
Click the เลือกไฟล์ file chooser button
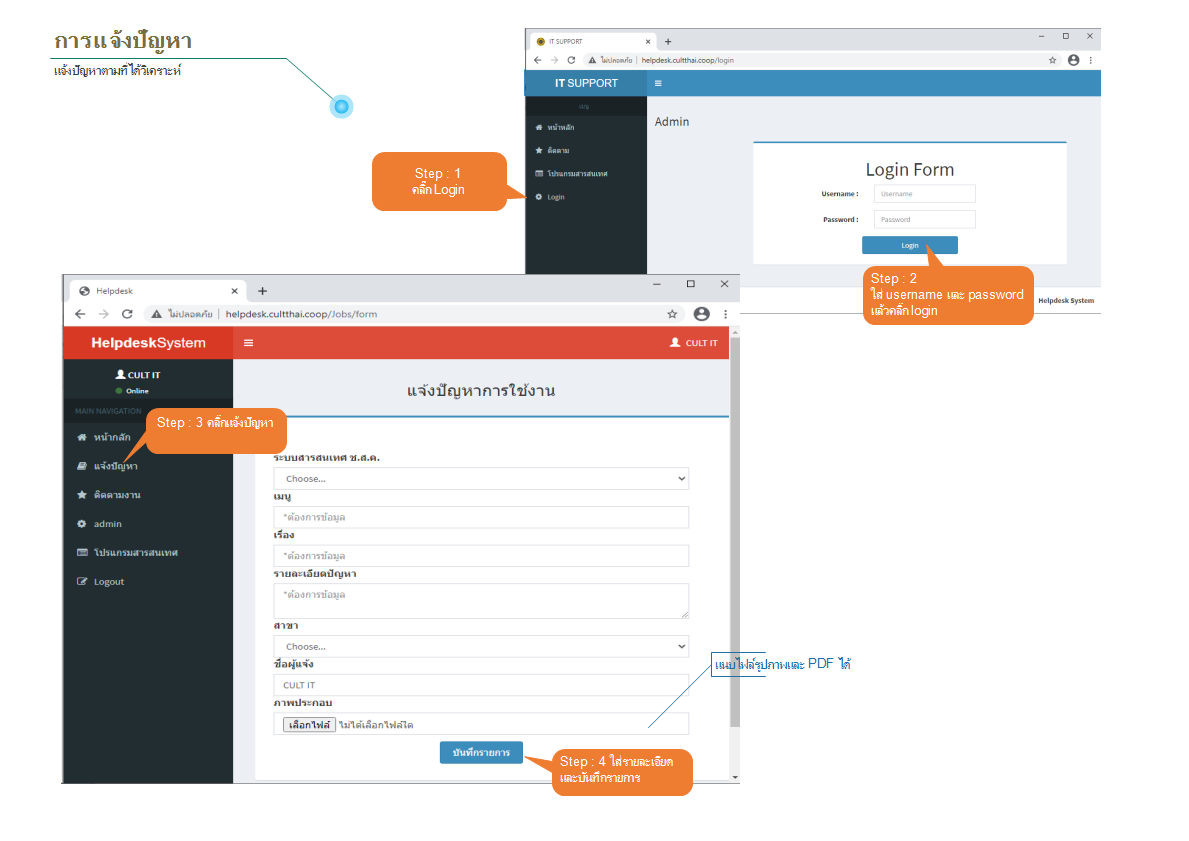click(308, 724)
